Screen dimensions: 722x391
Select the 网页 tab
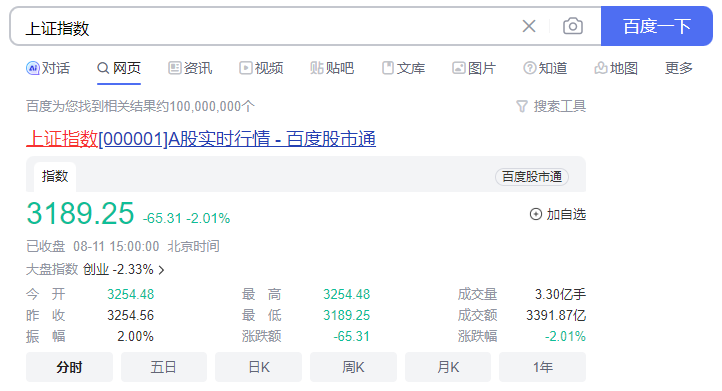119,68
